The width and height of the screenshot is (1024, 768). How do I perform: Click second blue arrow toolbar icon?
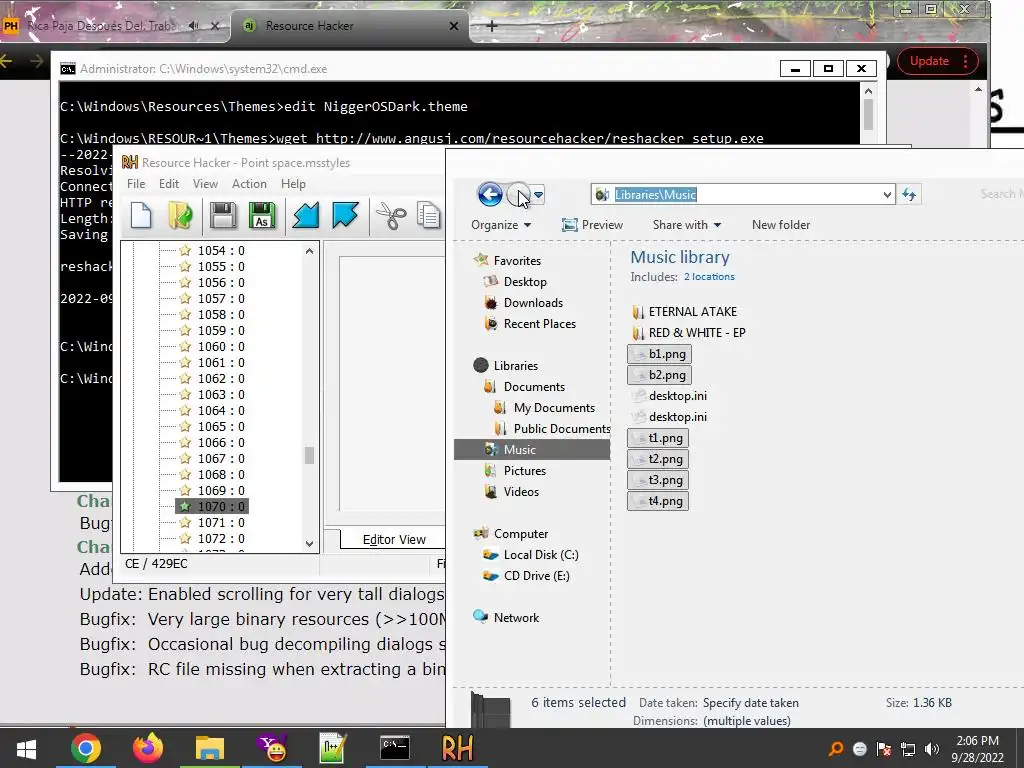pyautogui.click(x=345, y=216)
